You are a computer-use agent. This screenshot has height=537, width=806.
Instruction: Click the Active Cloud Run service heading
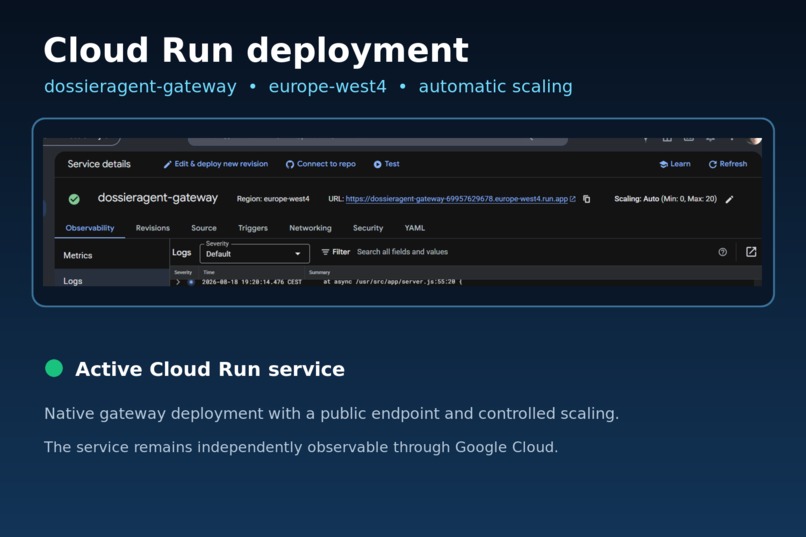(210, 369)
